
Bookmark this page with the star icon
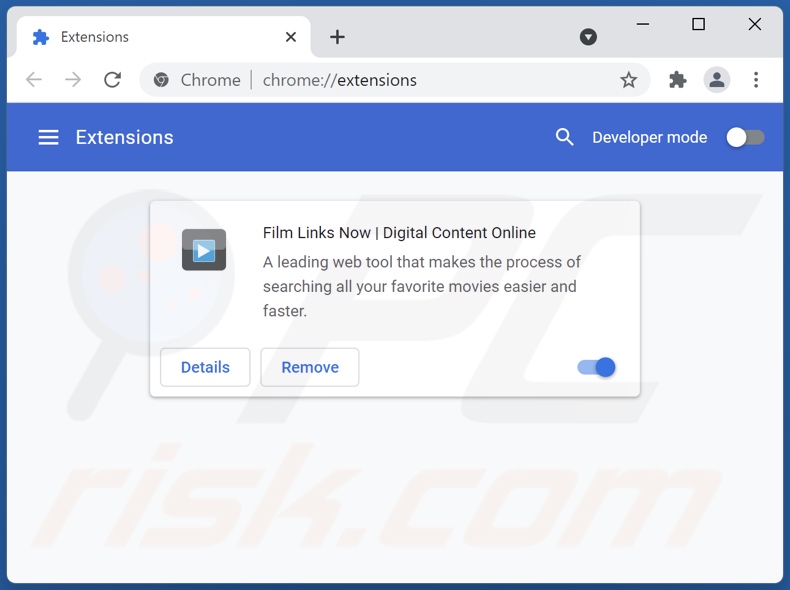[628, 80]
